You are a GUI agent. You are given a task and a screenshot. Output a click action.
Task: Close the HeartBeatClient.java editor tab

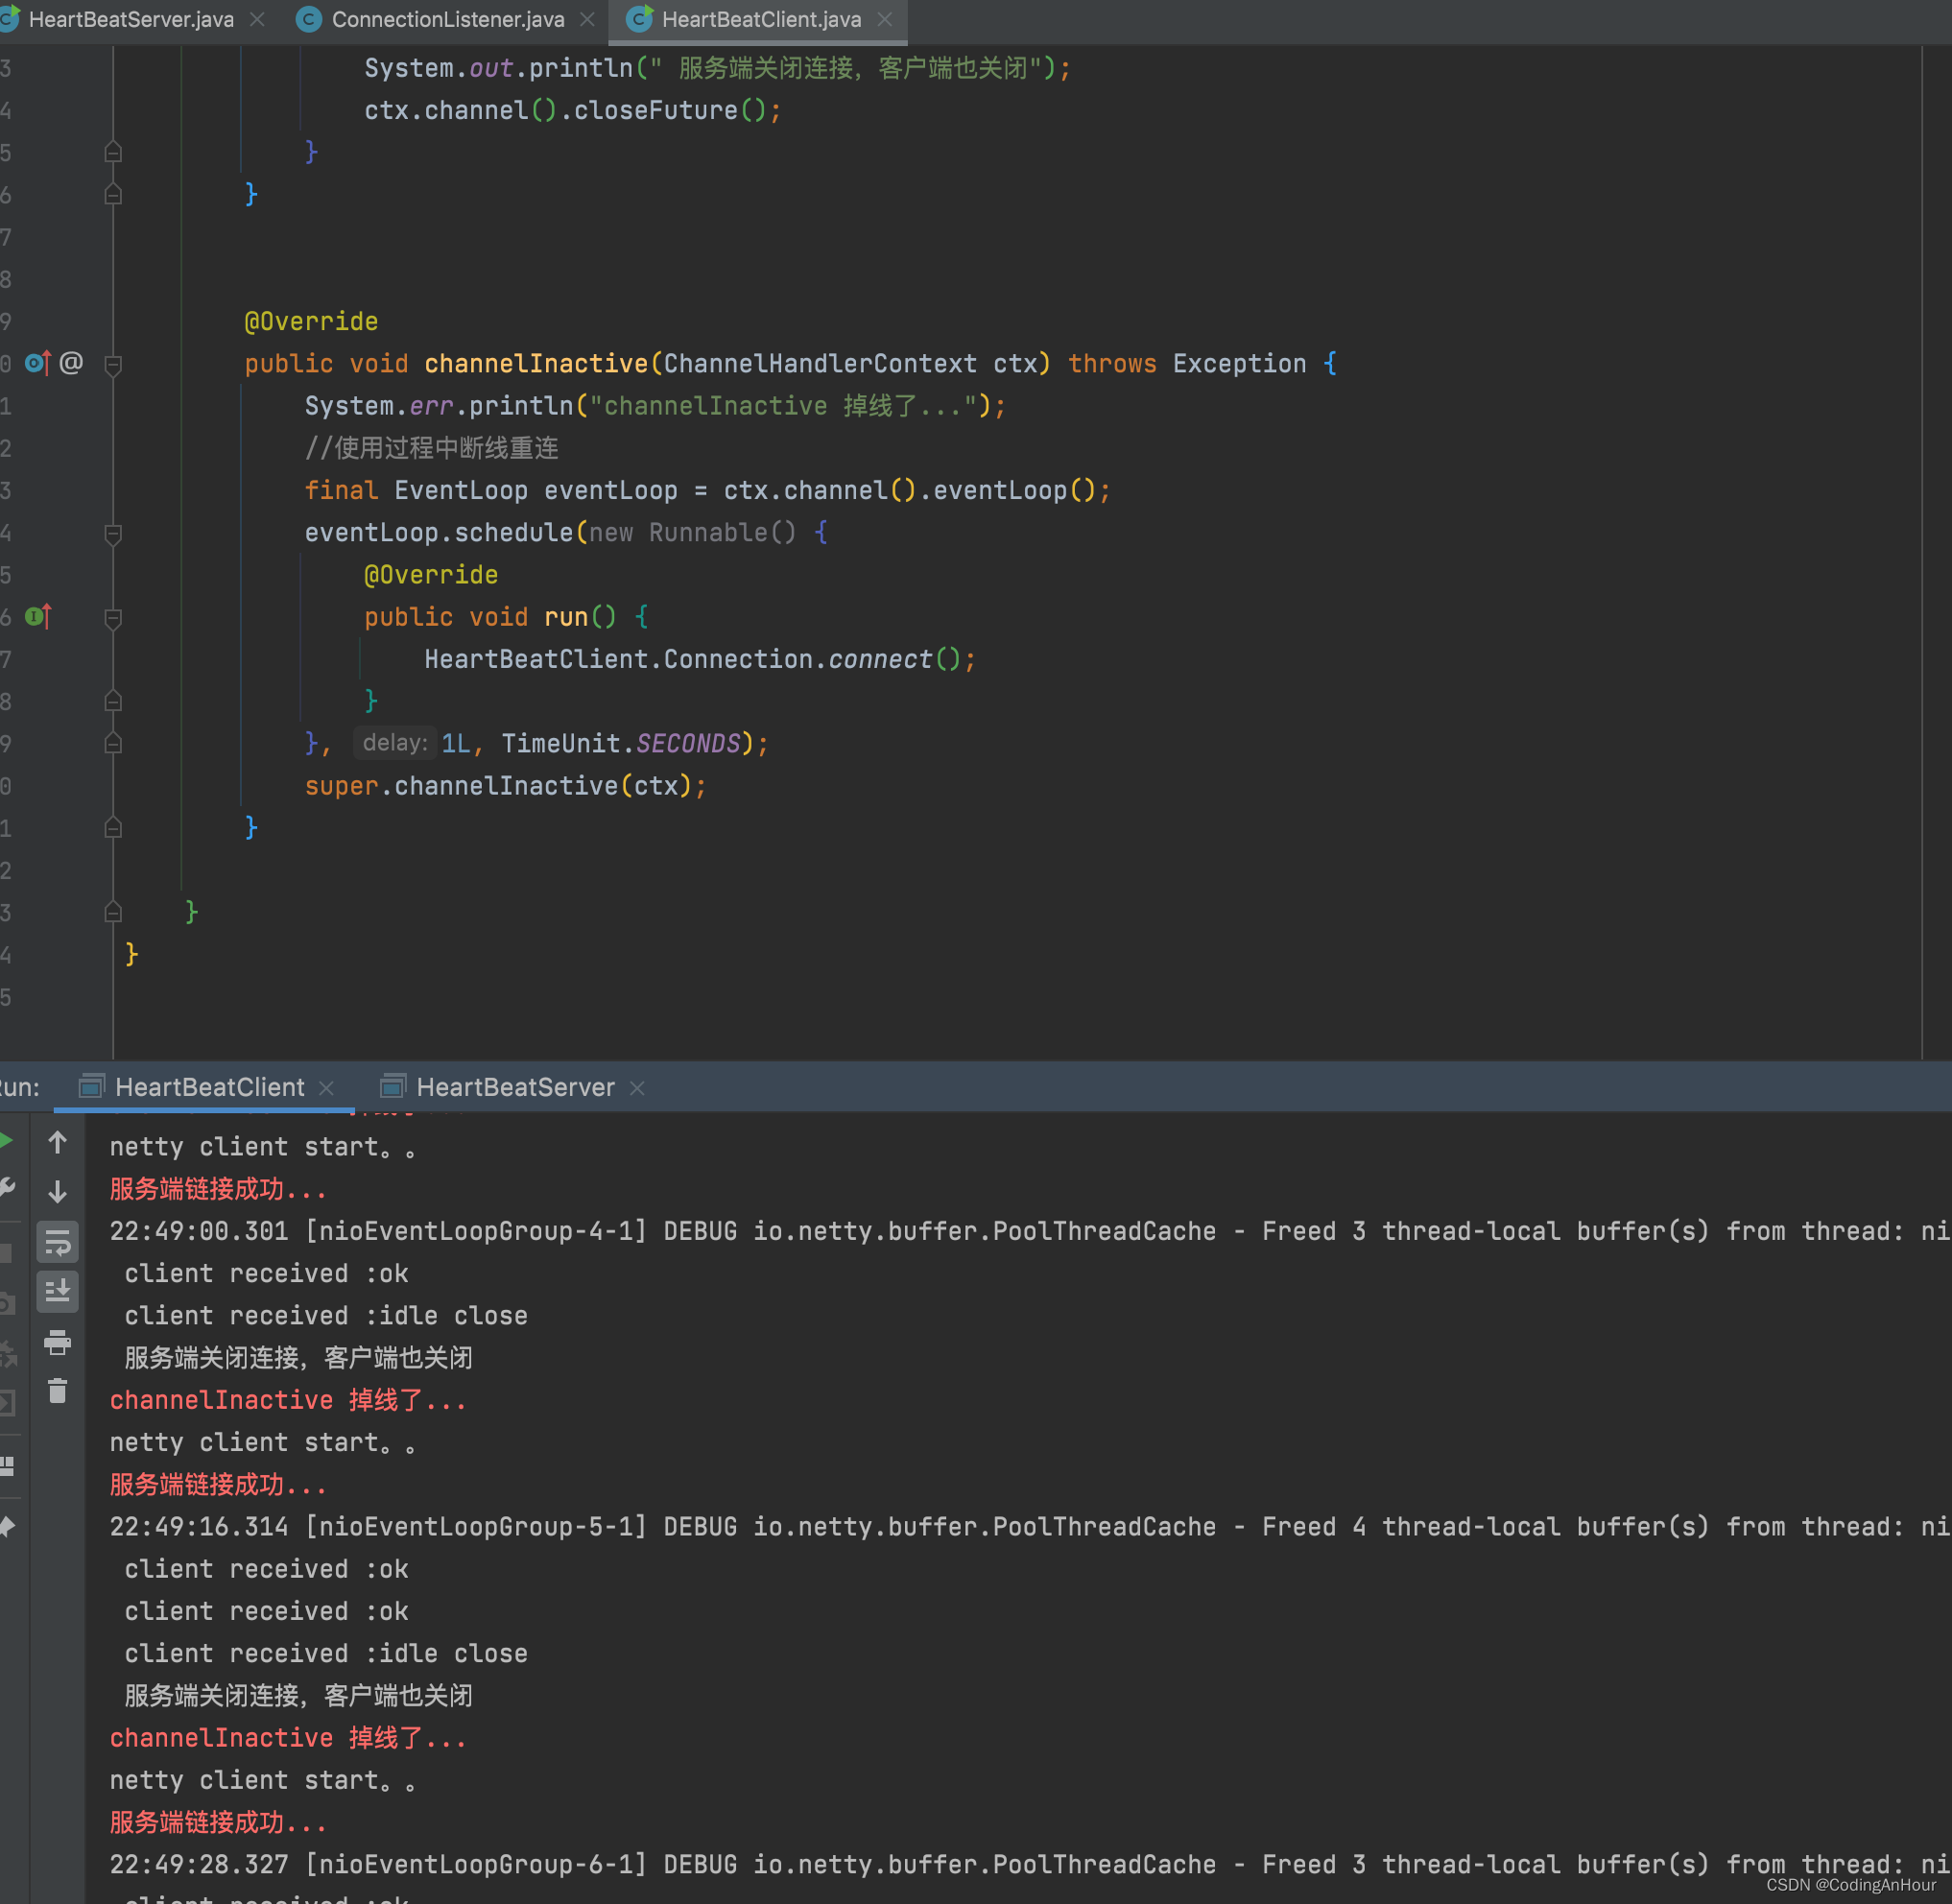coord(884,19)
